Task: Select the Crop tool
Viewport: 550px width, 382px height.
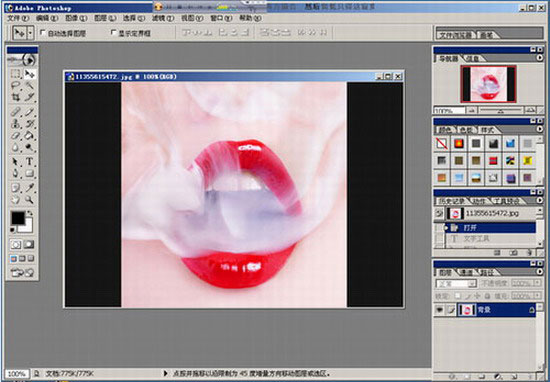Action: 15,97
